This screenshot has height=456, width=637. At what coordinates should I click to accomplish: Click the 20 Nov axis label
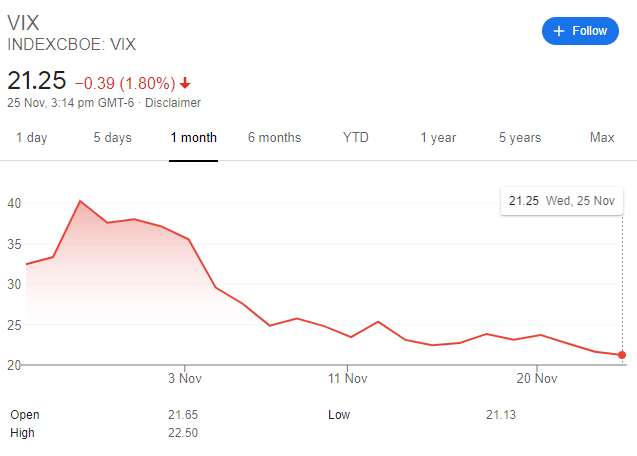pyautogui.click(x=537, y=377)
